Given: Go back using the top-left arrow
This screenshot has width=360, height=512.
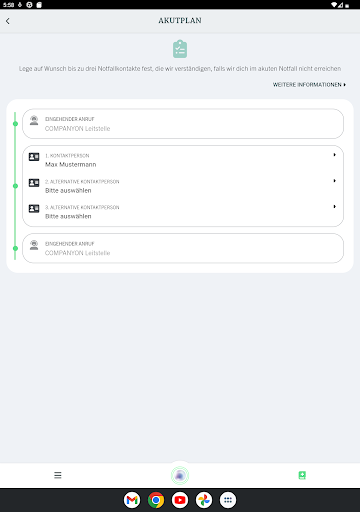Looking at the screenshot, I should tap(8, 21).
